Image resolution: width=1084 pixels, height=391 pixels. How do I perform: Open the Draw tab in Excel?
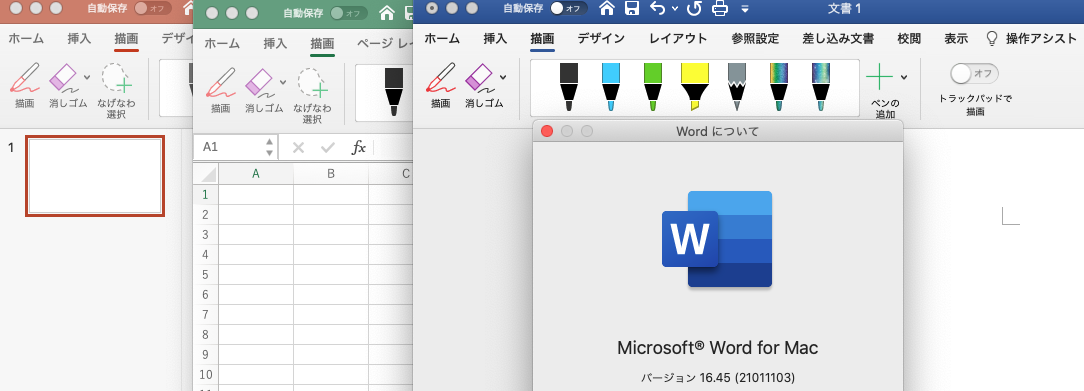click(x=323, y=44)
